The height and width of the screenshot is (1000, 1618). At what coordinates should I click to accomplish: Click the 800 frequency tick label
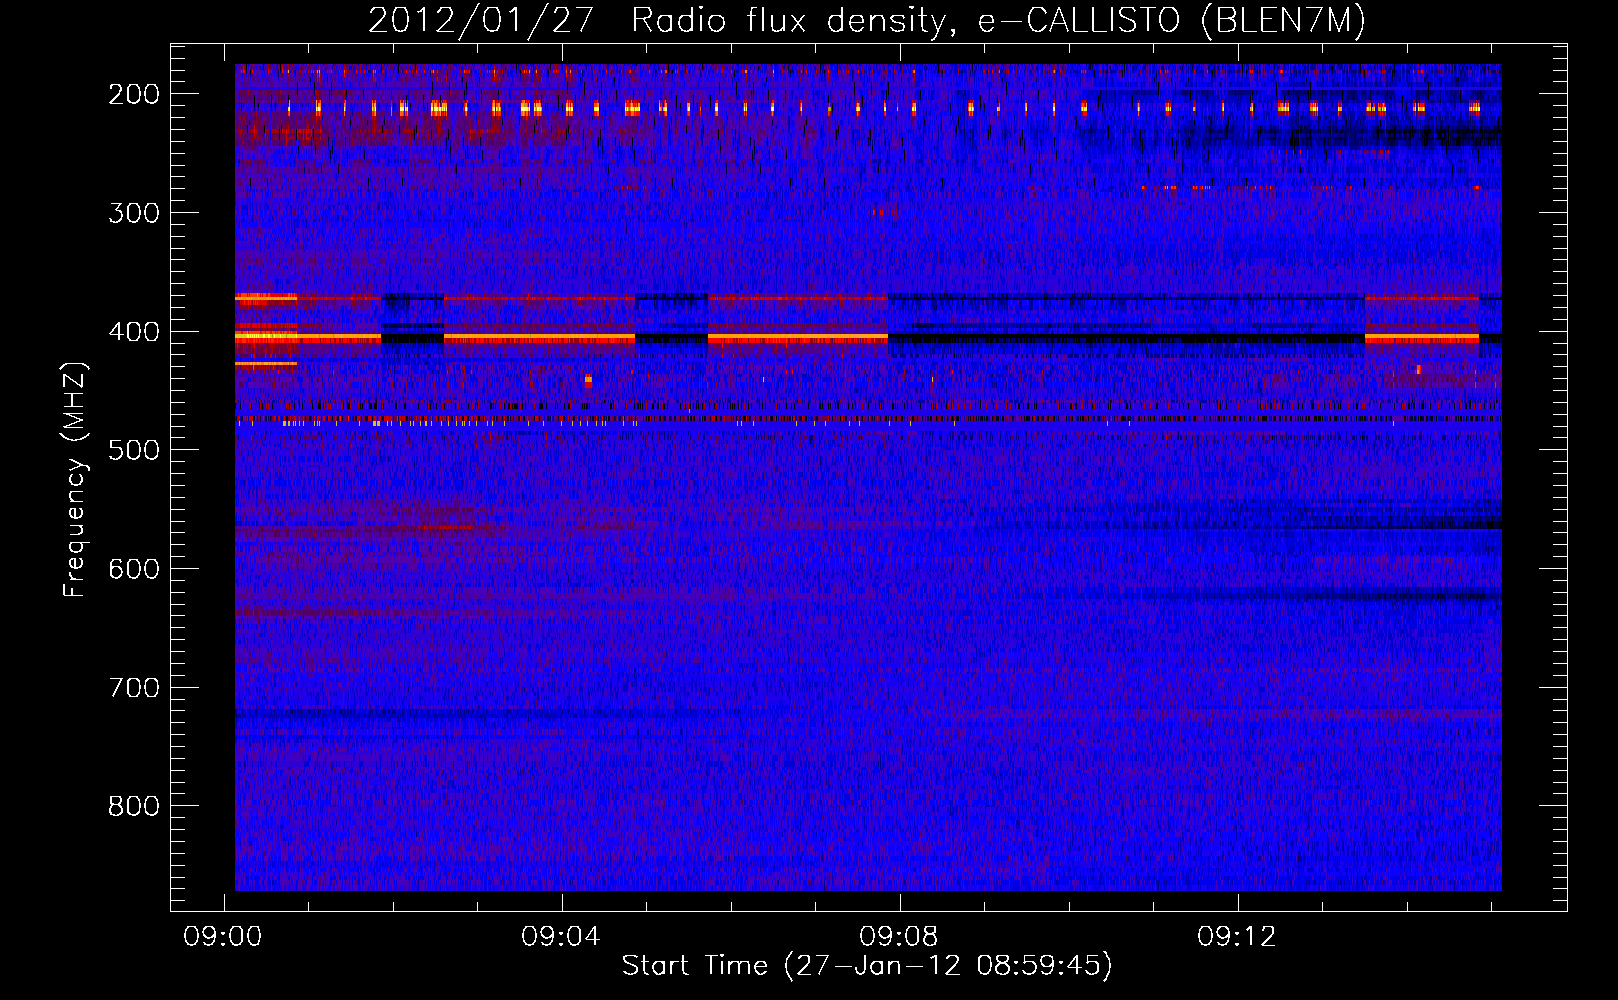[134, 806]
